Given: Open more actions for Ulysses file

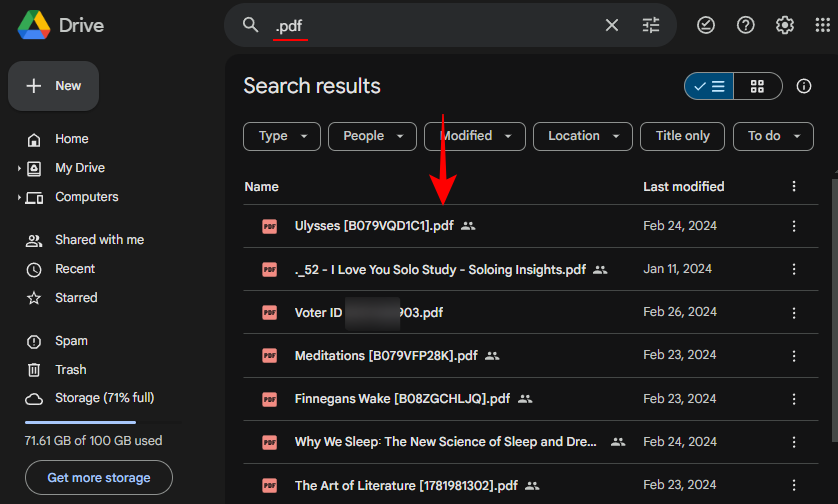Looking at the screenshot, I should tap(794, 226).
